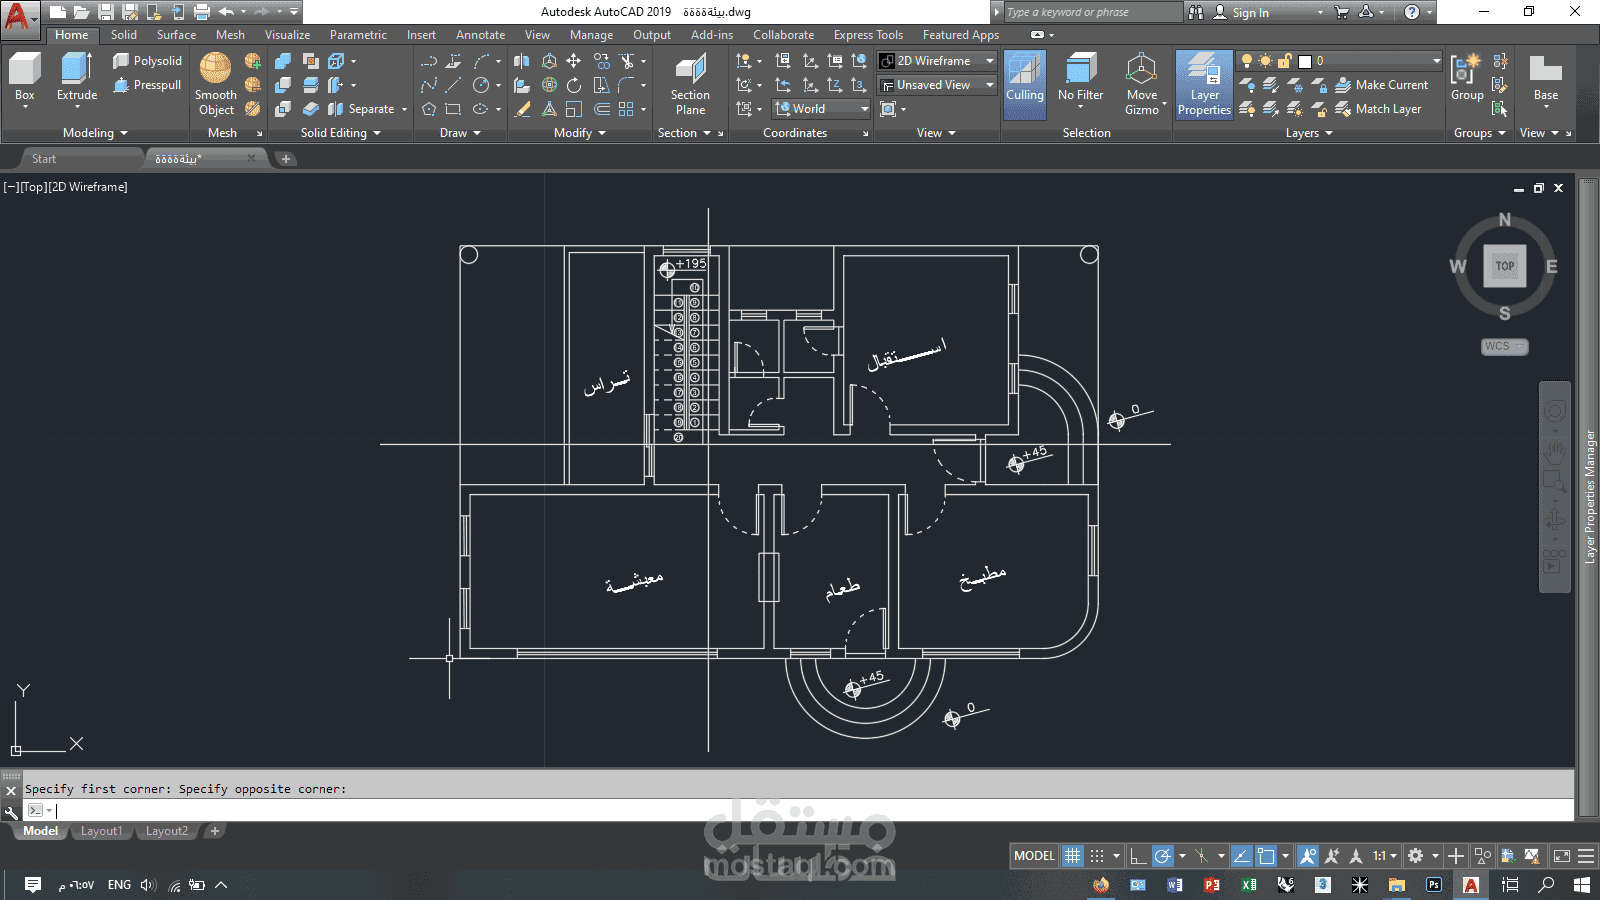Click the Base view tool
The width and height of the screenshot is (1600, 900).
(x=1545, y=78)
